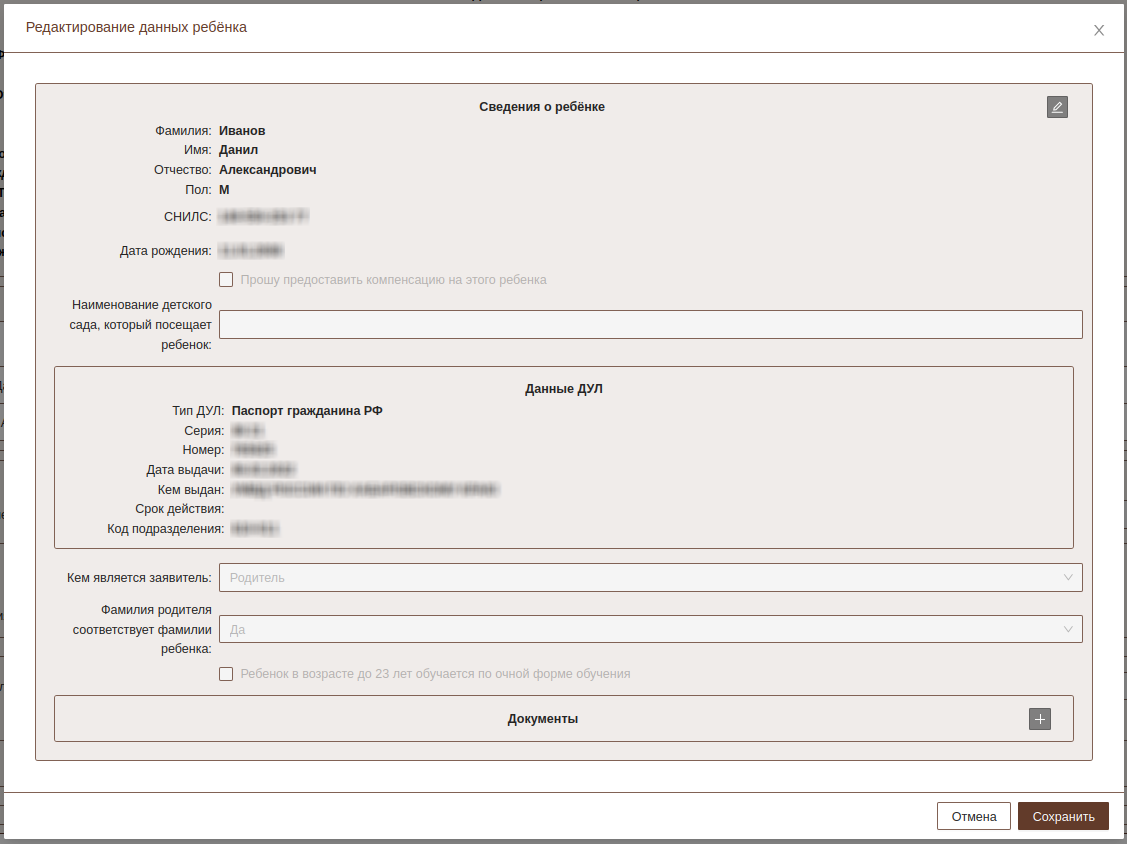1127x844 pixels.
Task: Select the 'Данные ДУЛ' section heading
Action: click(x=563, y=389)
